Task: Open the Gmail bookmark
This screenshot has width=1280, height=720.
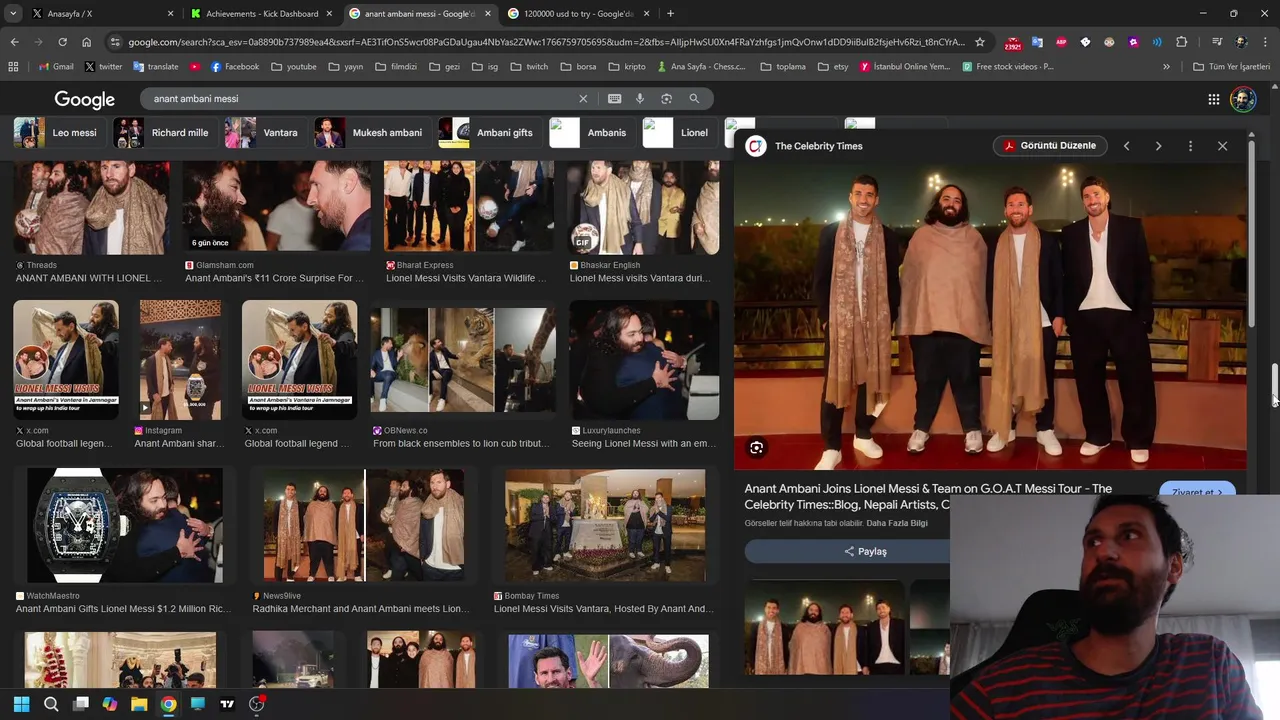Action: click(x=56, y=67)
